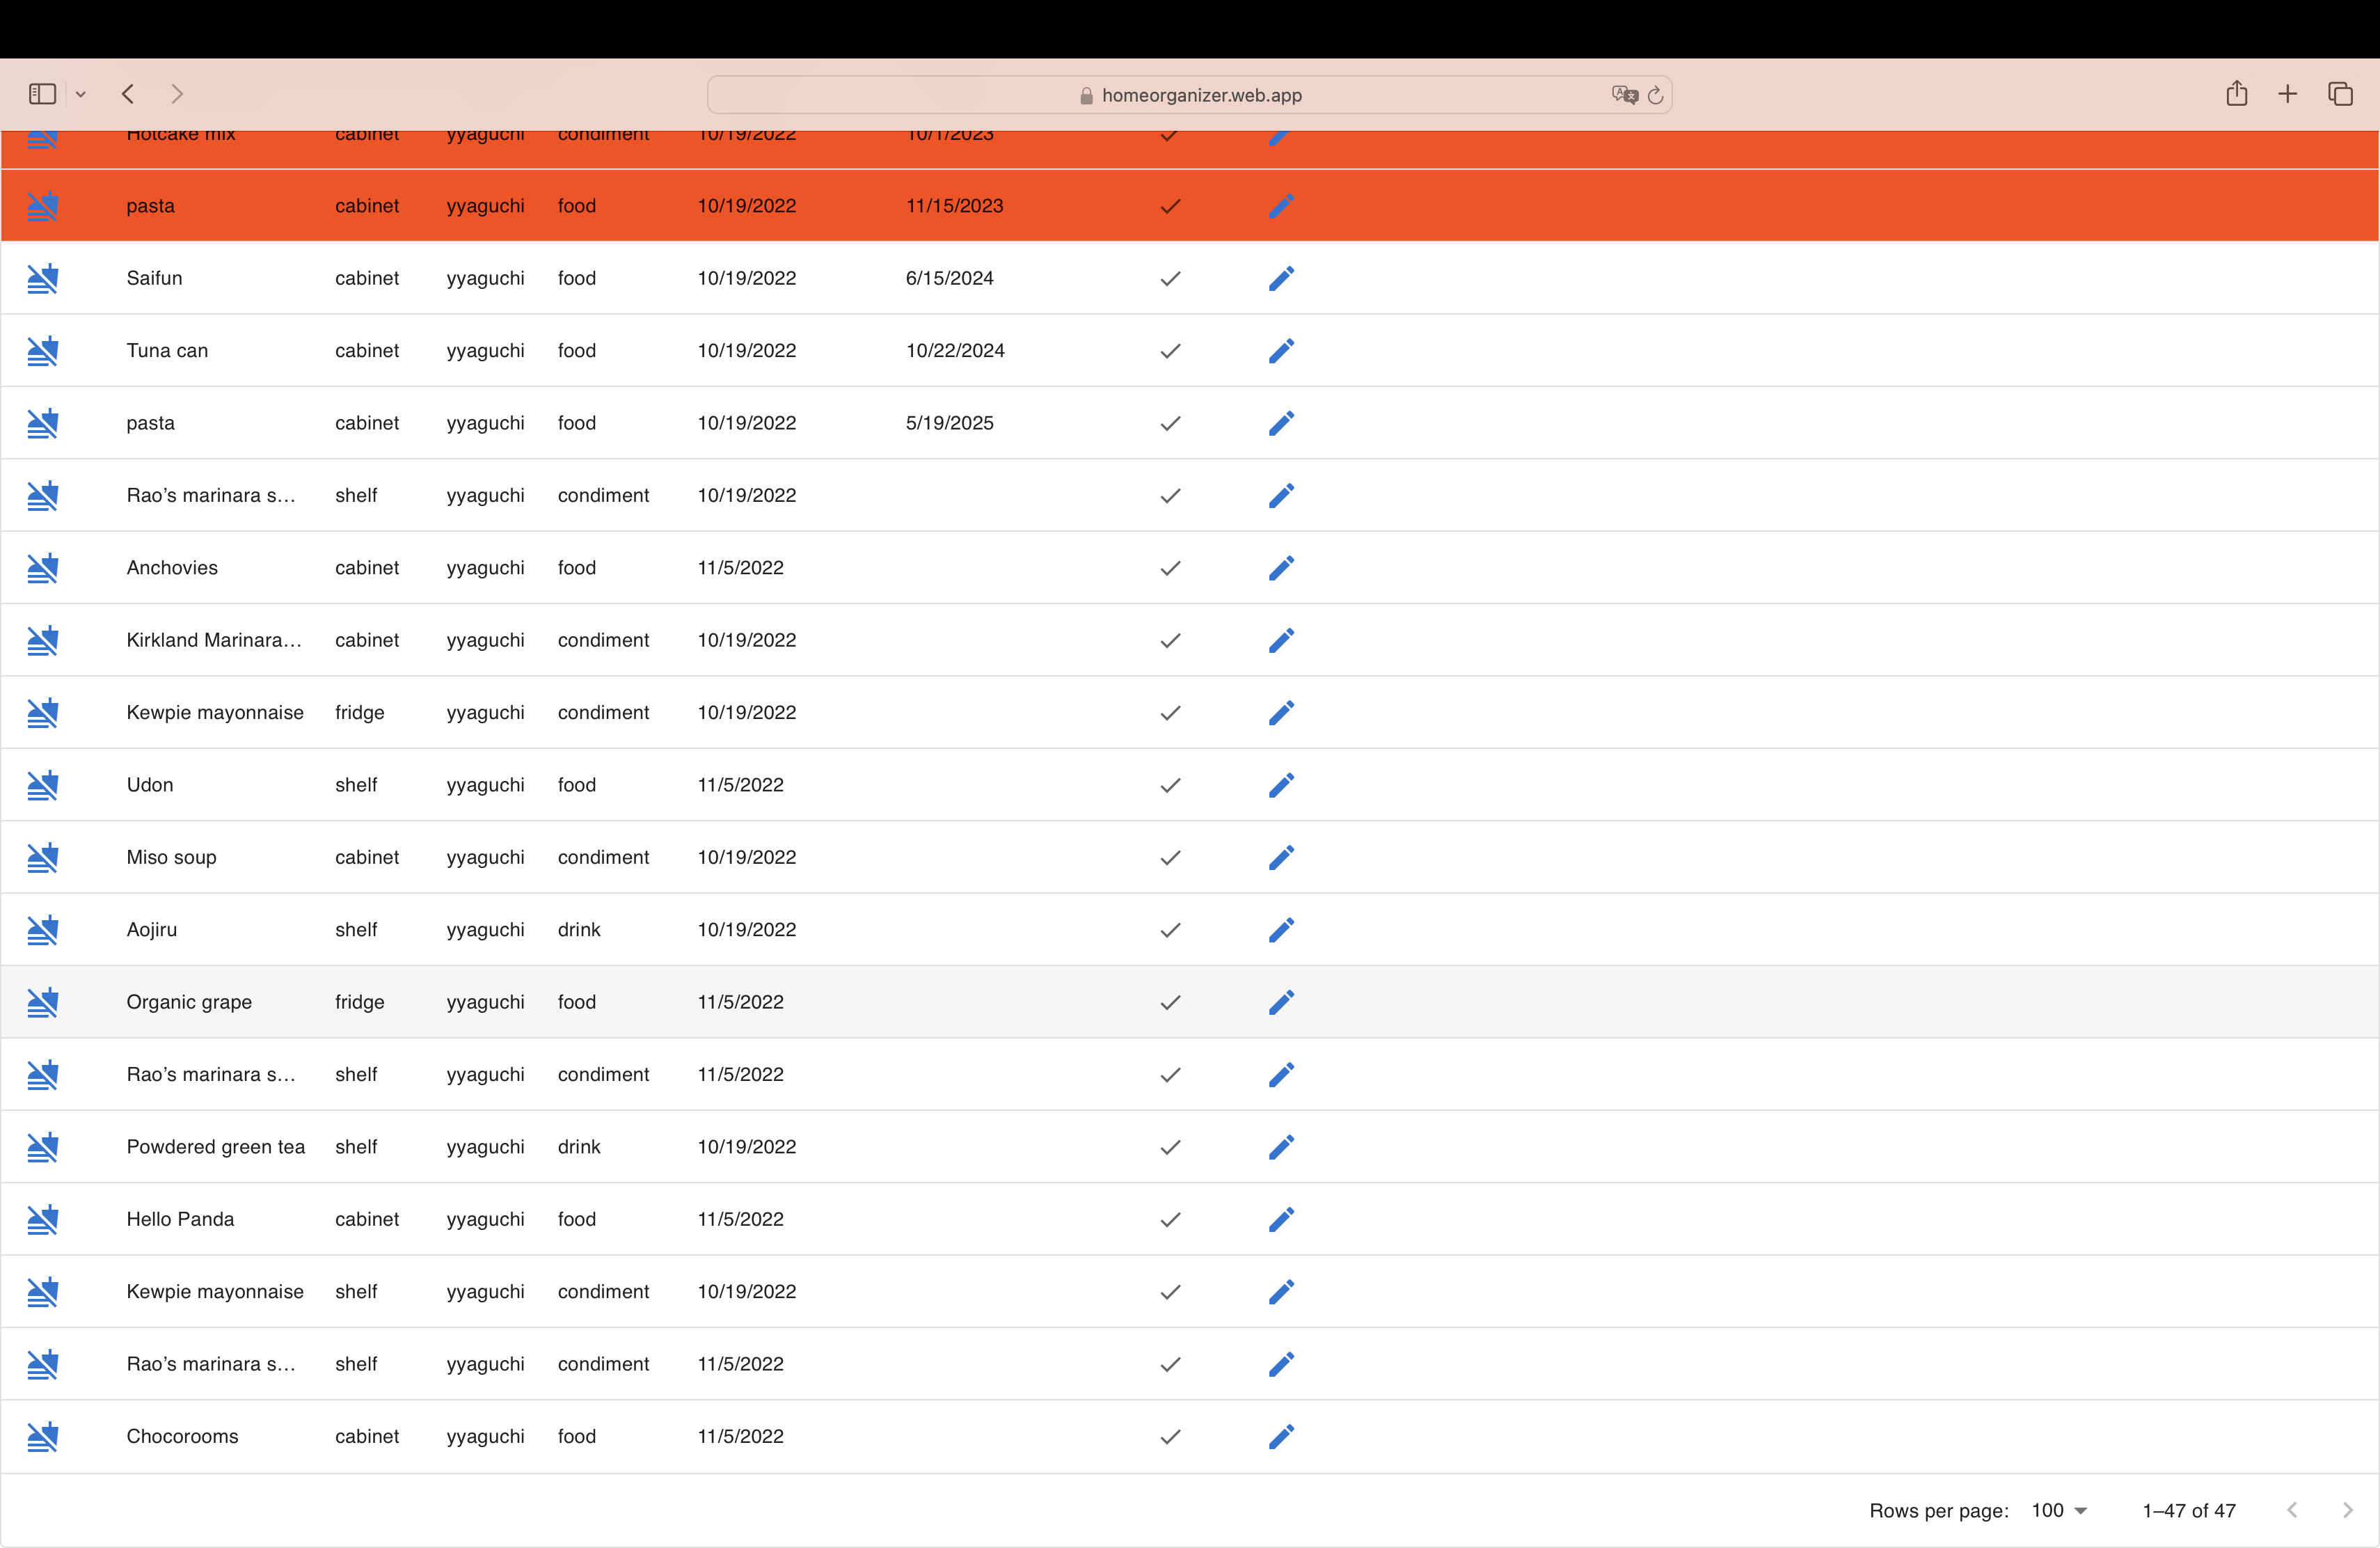Click the 6/15/2024 expiry date cell
The image size is (2380, 1548).
(949, 278)
